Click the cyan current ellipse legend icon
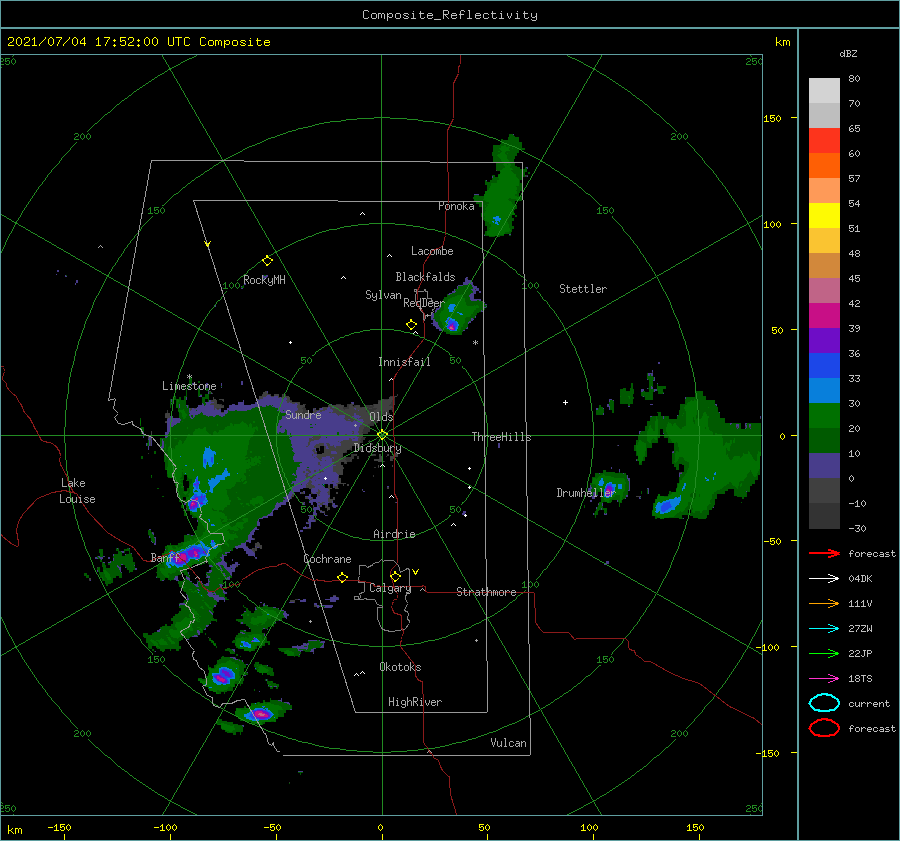900x841 pixels. [824, 703]
